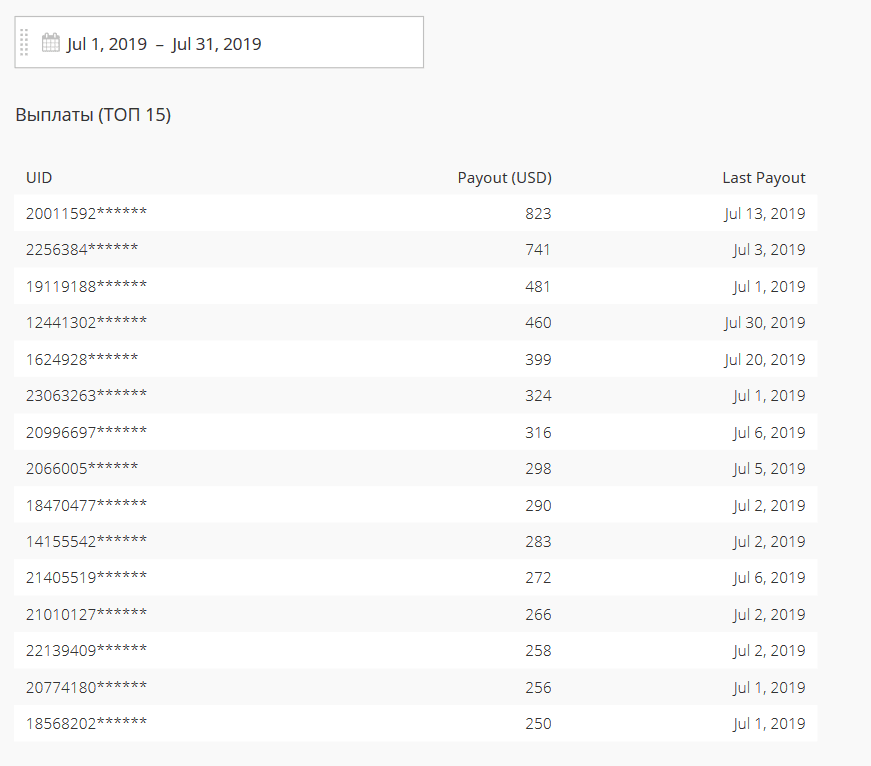Select UID 18568202******
The width and height of the screenshot is (871, 766).
(x=86, y=724)
